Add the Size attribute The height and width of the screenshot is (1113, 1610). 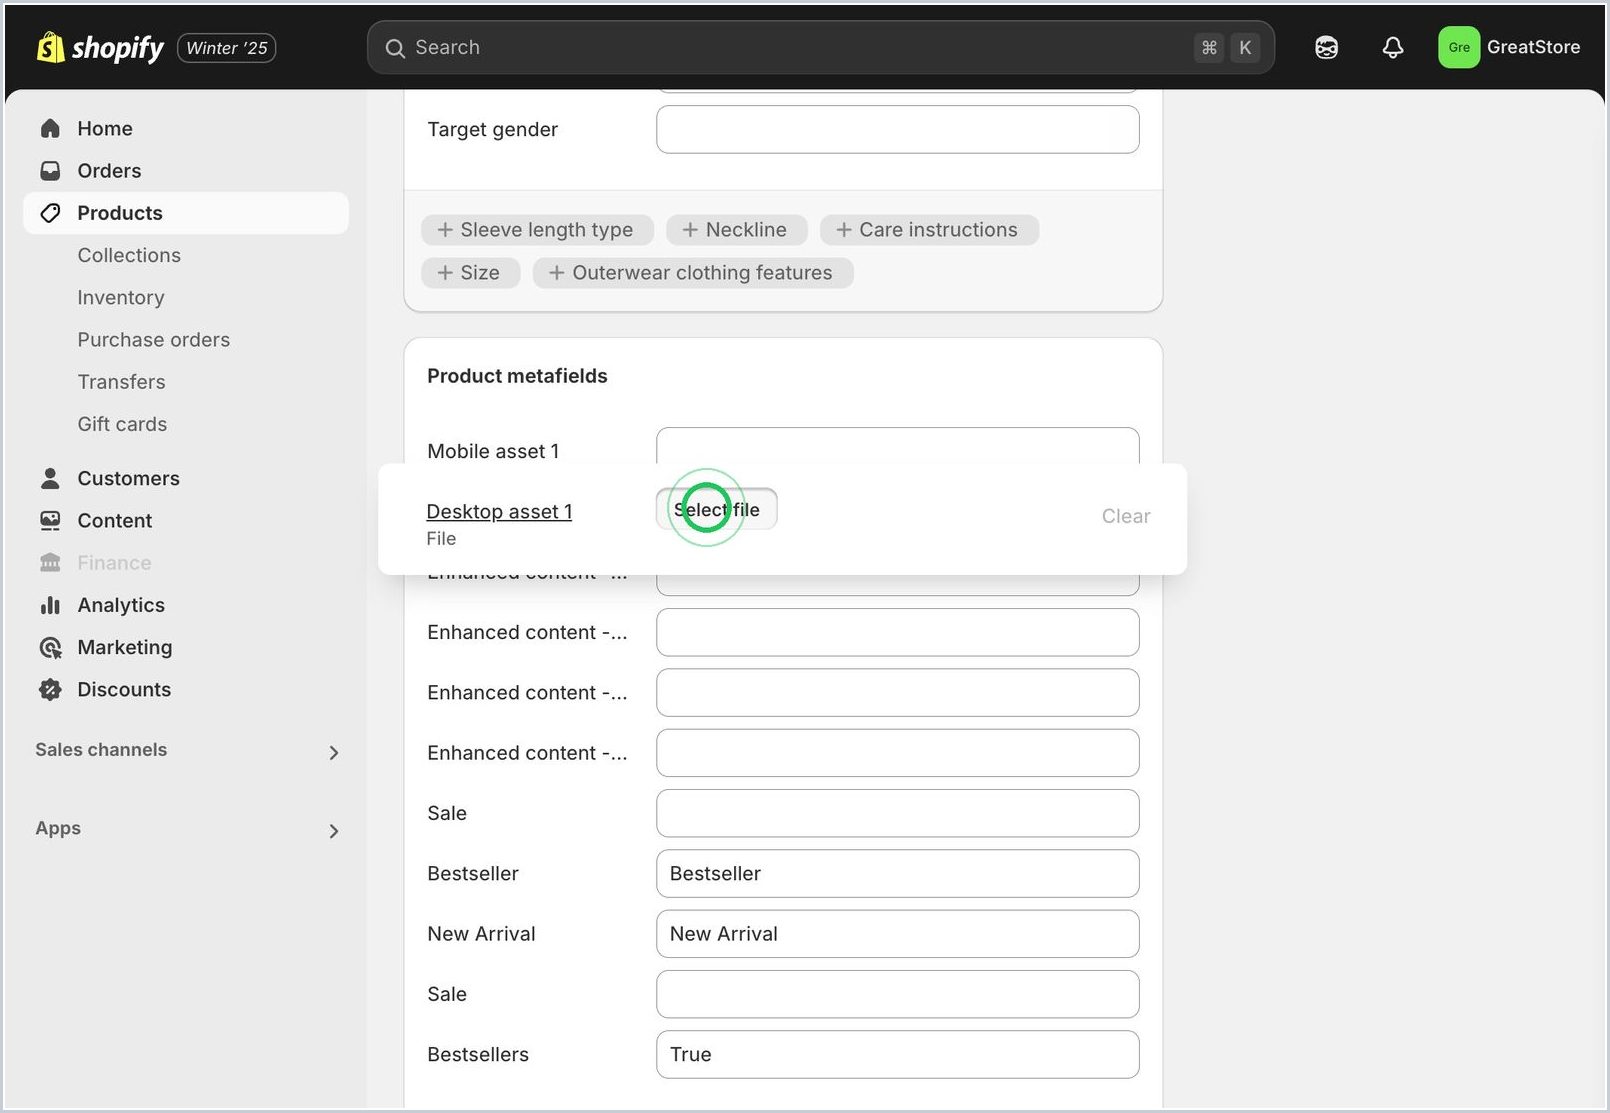(471, 273)
